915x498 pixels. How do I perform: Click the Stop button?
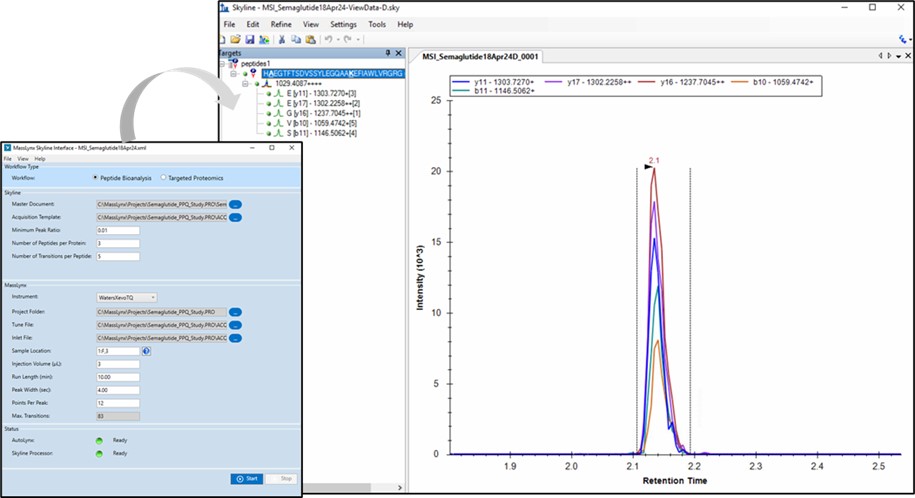[281, 479]
